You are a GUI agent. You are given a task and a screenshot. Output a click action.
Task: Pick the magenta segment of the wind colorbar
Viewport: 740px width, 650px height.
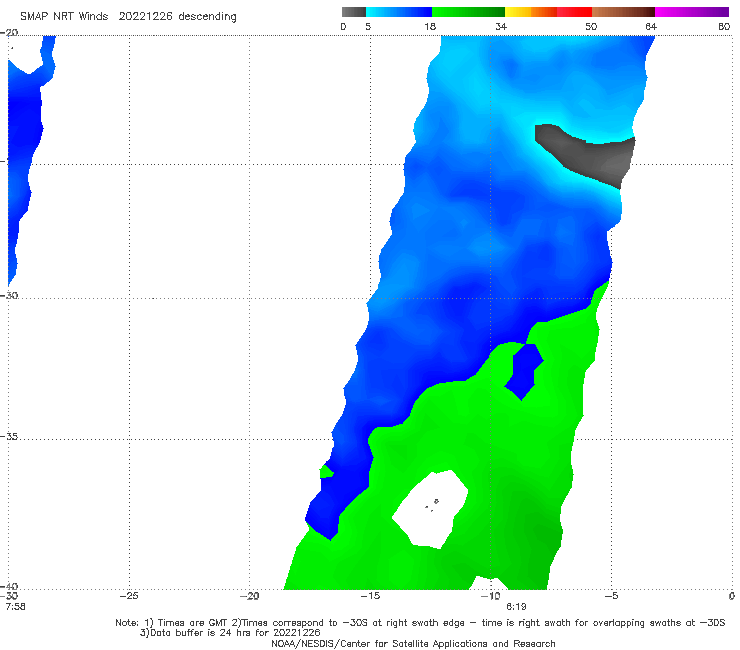coord(692,12)
